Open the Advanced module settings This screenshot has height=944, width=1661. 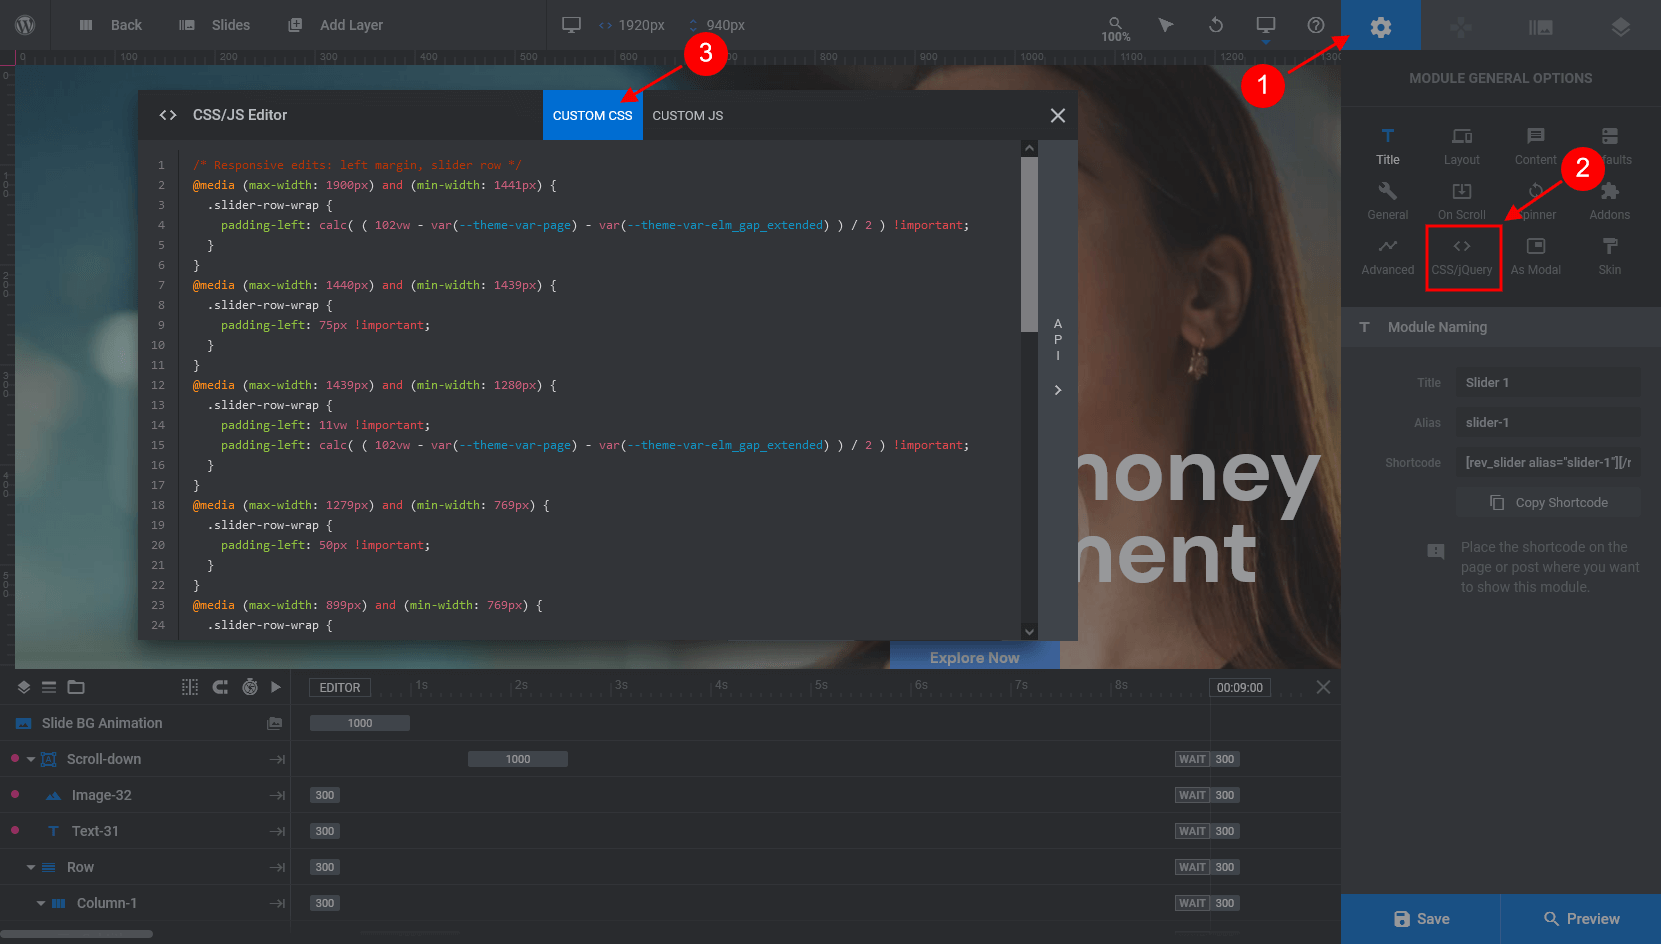tap(1388, 257)
